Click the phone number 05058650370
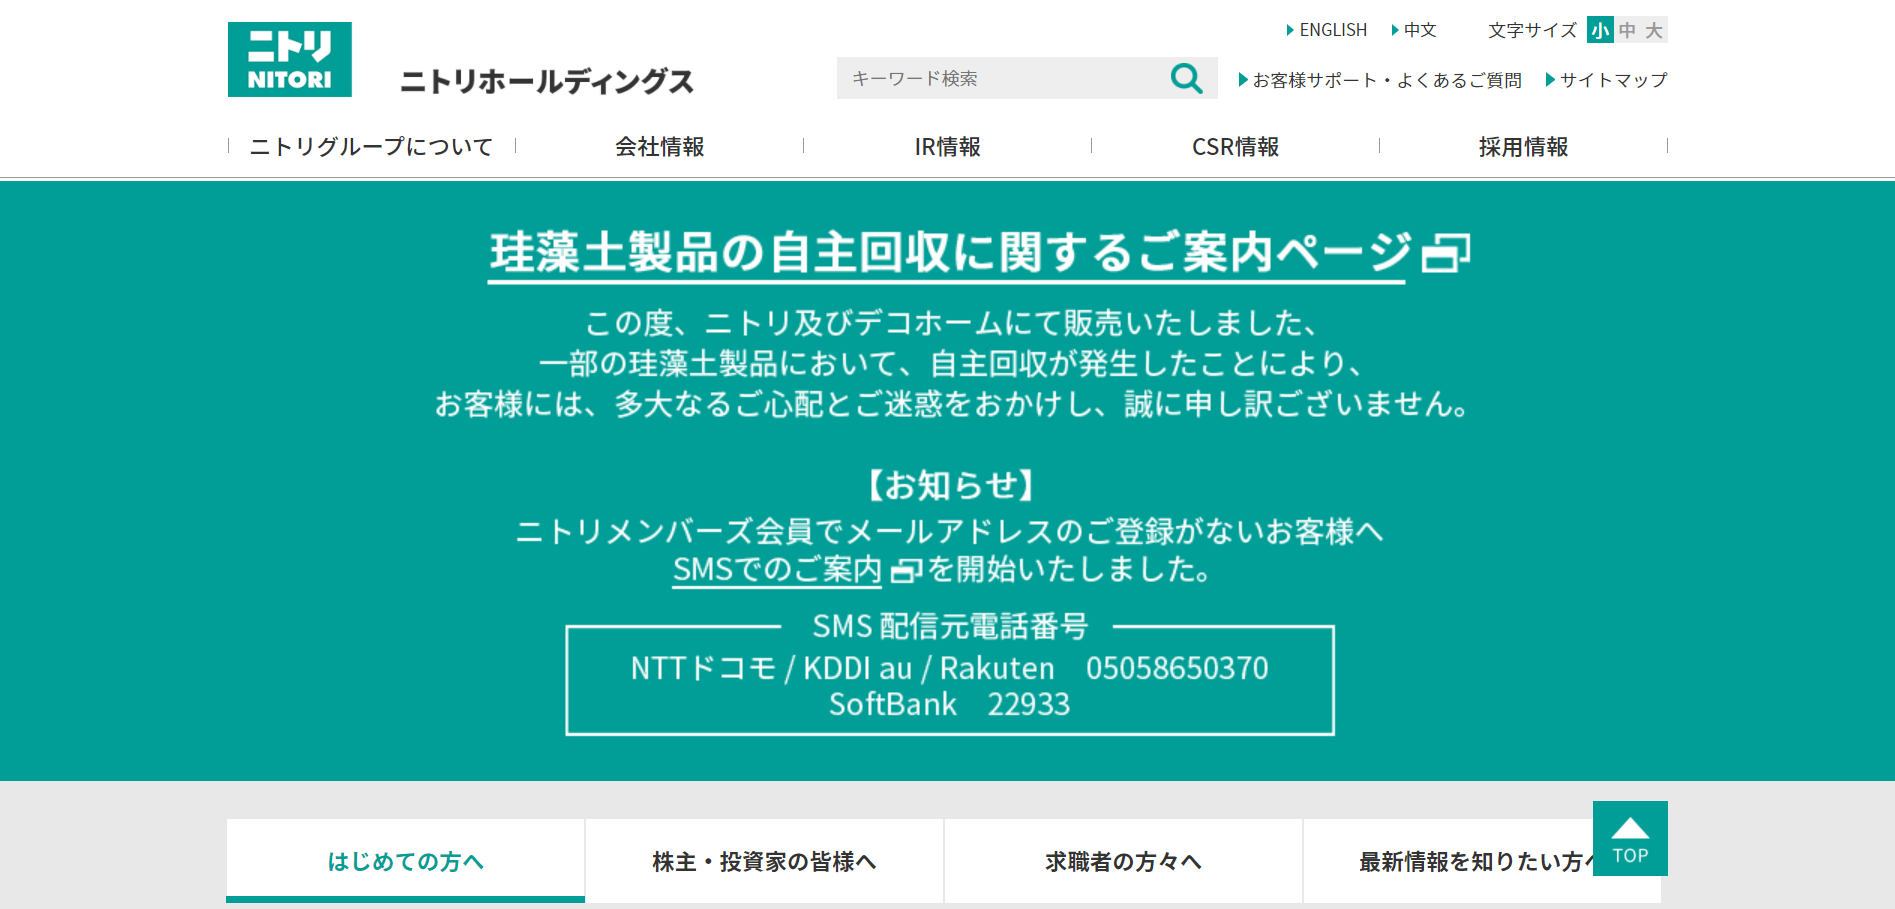 pyautogui.click(x=1177, y=668)
